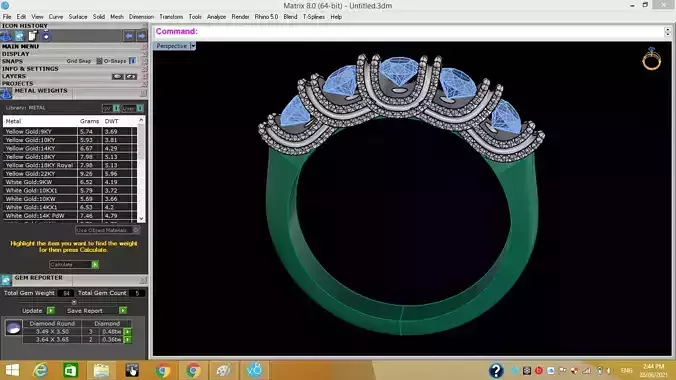Viewport: 676px width, 380px height.
Task: Click the ring view icon in viewport corner
Action: tap(651, 59)
